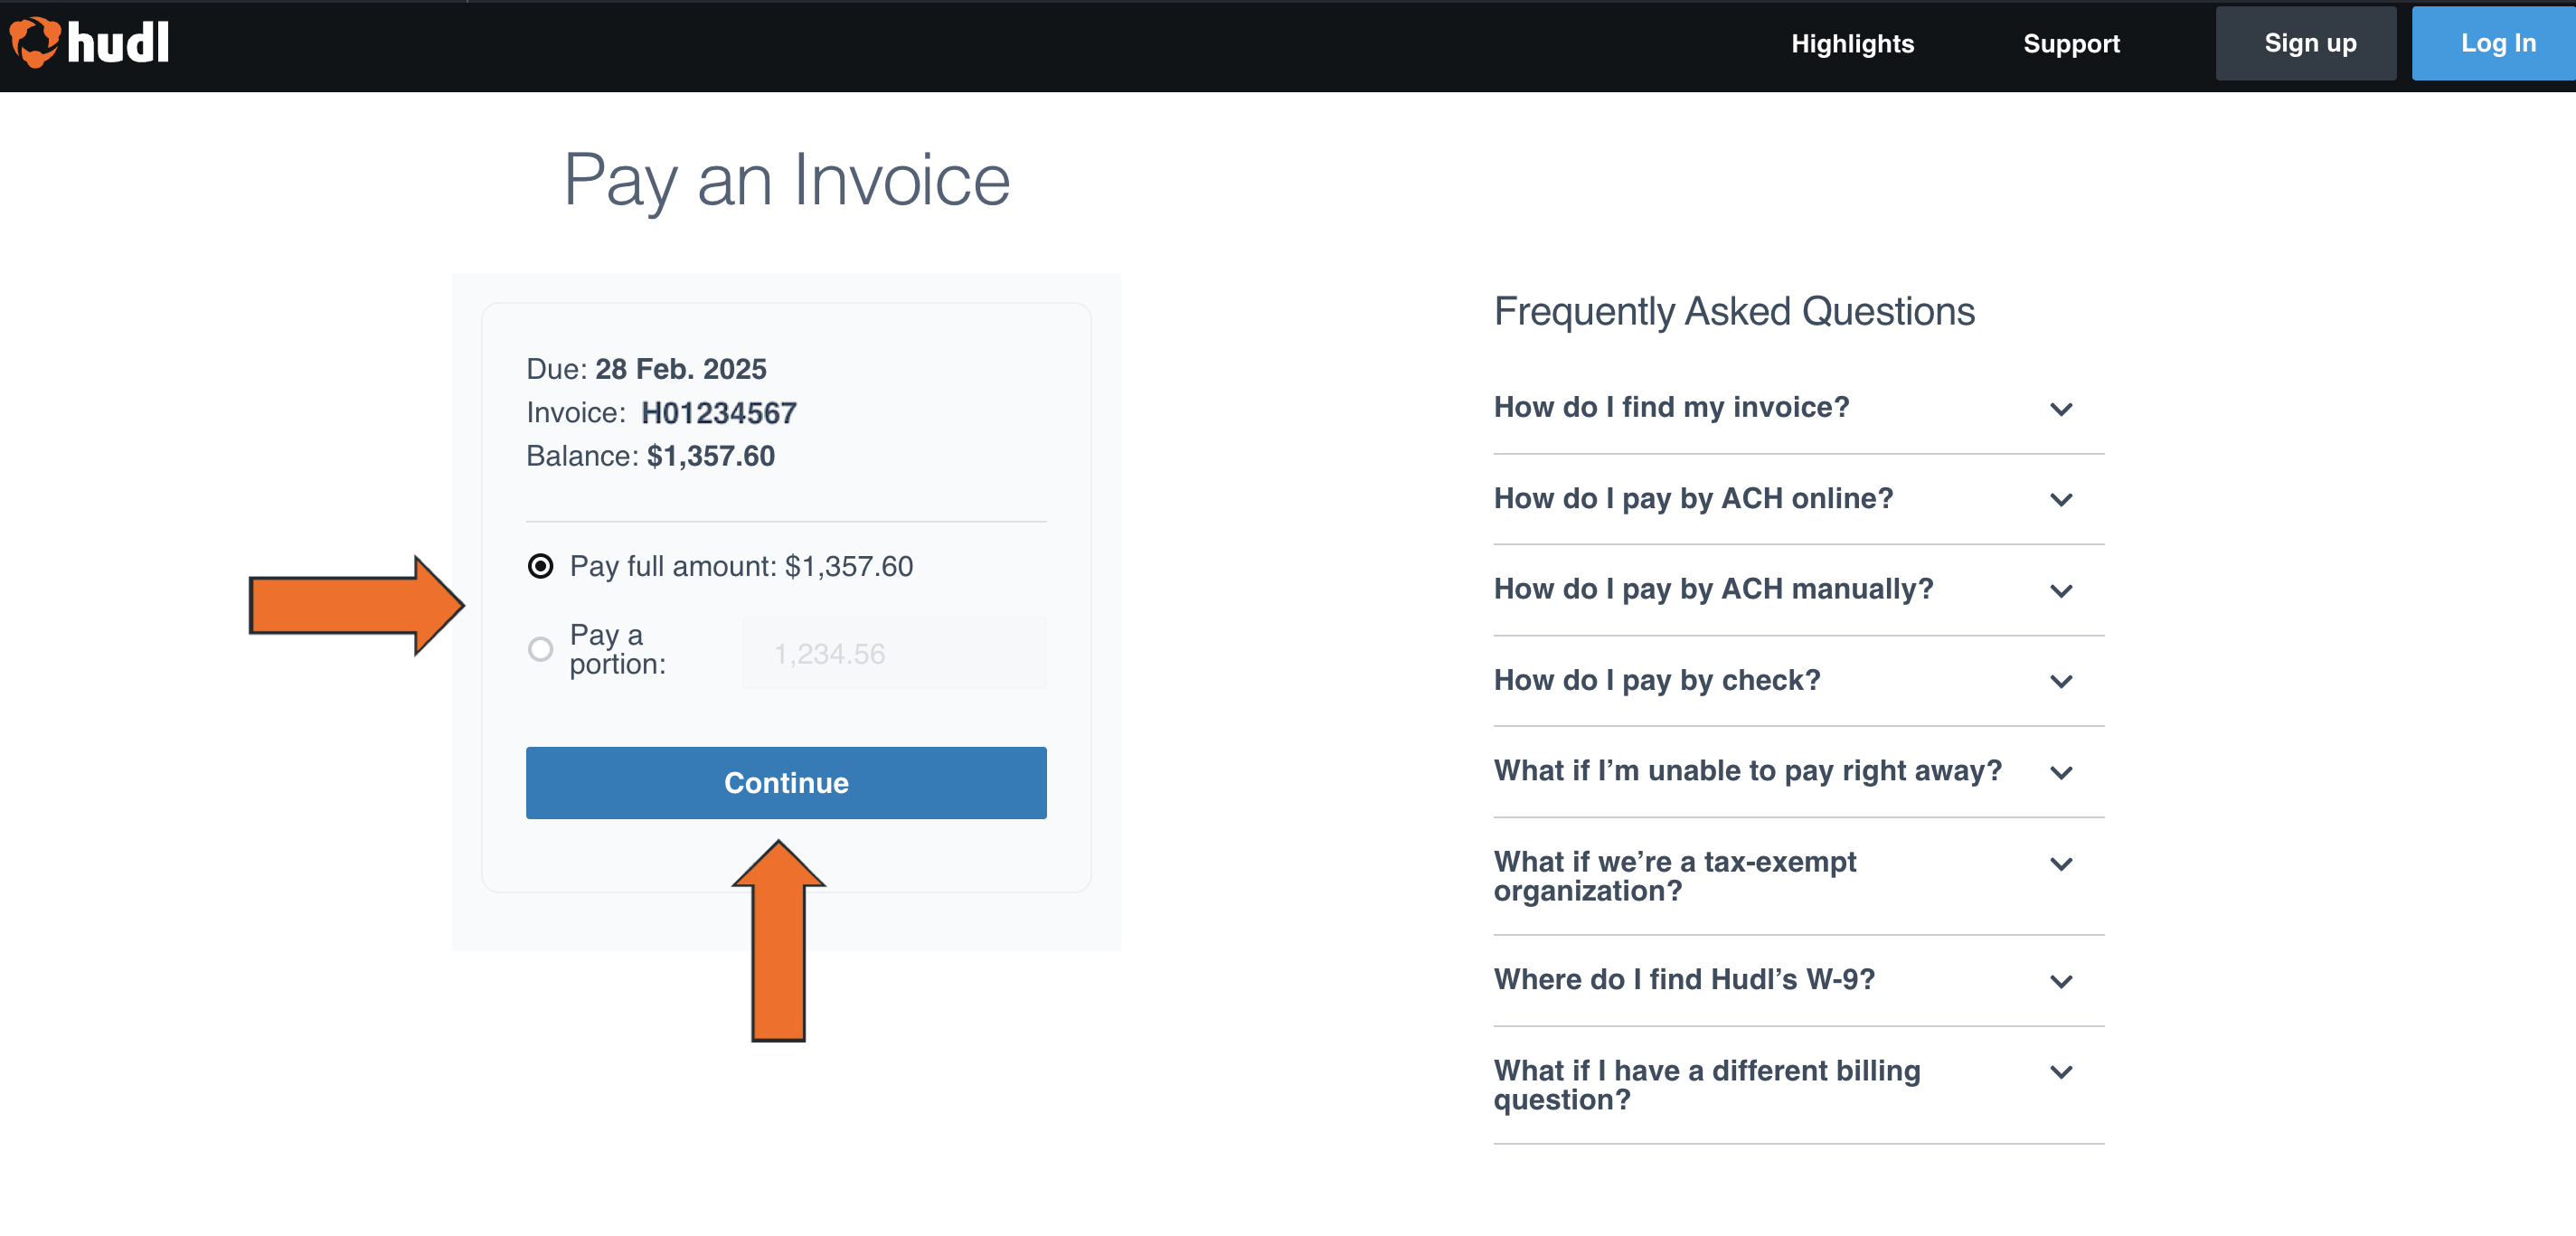The image size is (2576, 1236).
Task: Click the Hudl logo in the navigation bar
Action: 88,43
